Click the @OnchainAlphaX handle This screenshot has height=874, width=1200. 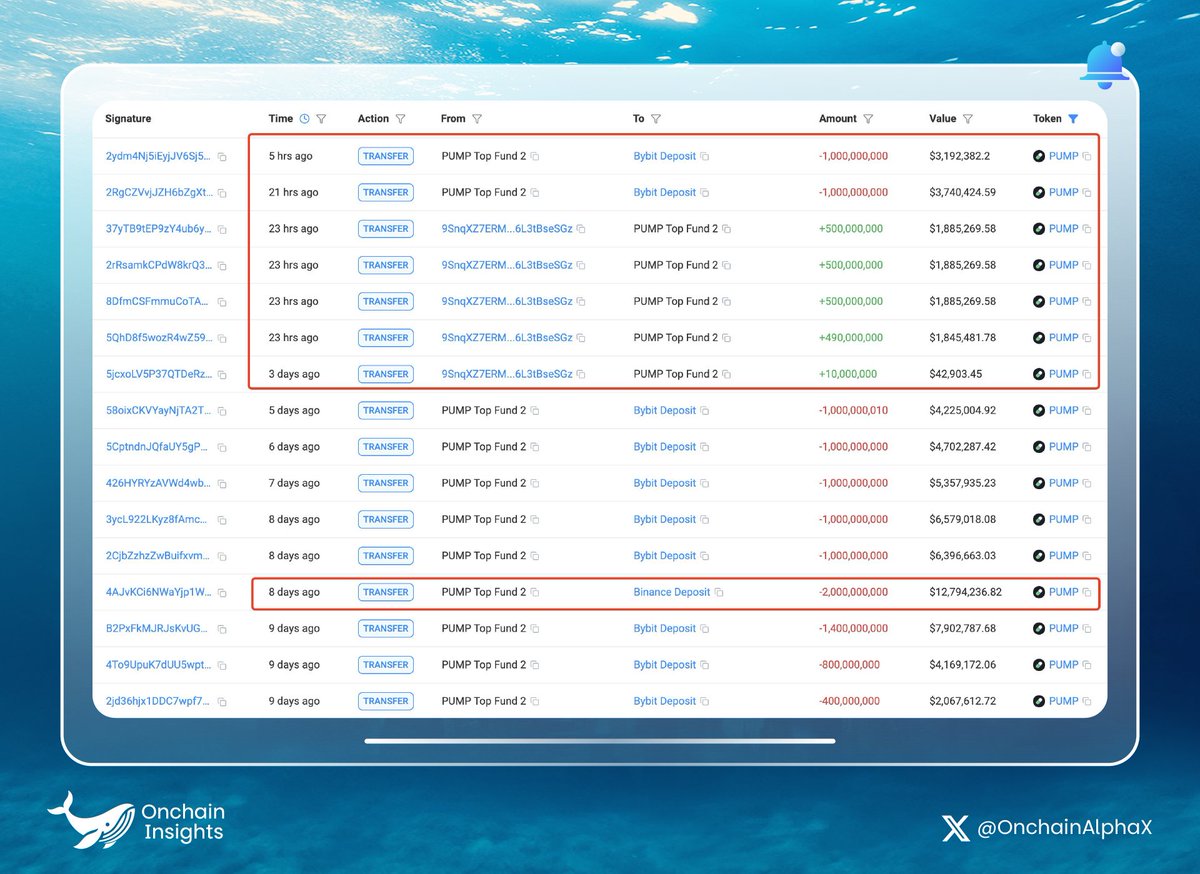[1064, 828]
